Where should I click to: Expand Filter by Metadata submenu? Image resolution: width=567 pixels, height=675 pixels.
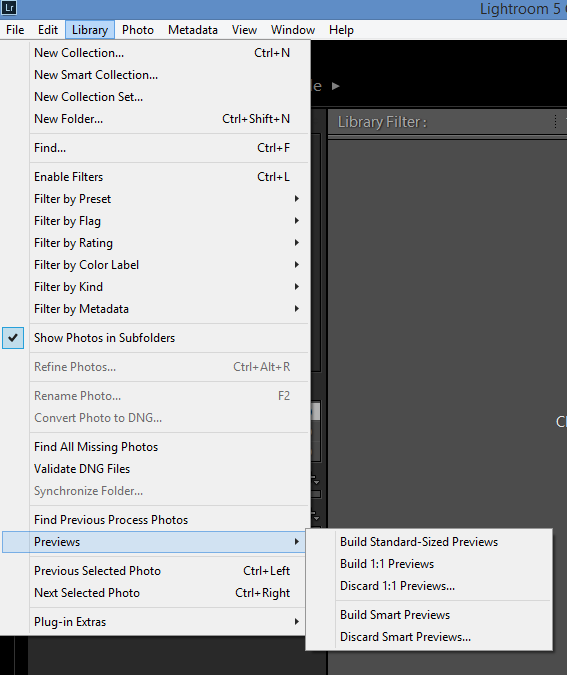click(155, 309)
